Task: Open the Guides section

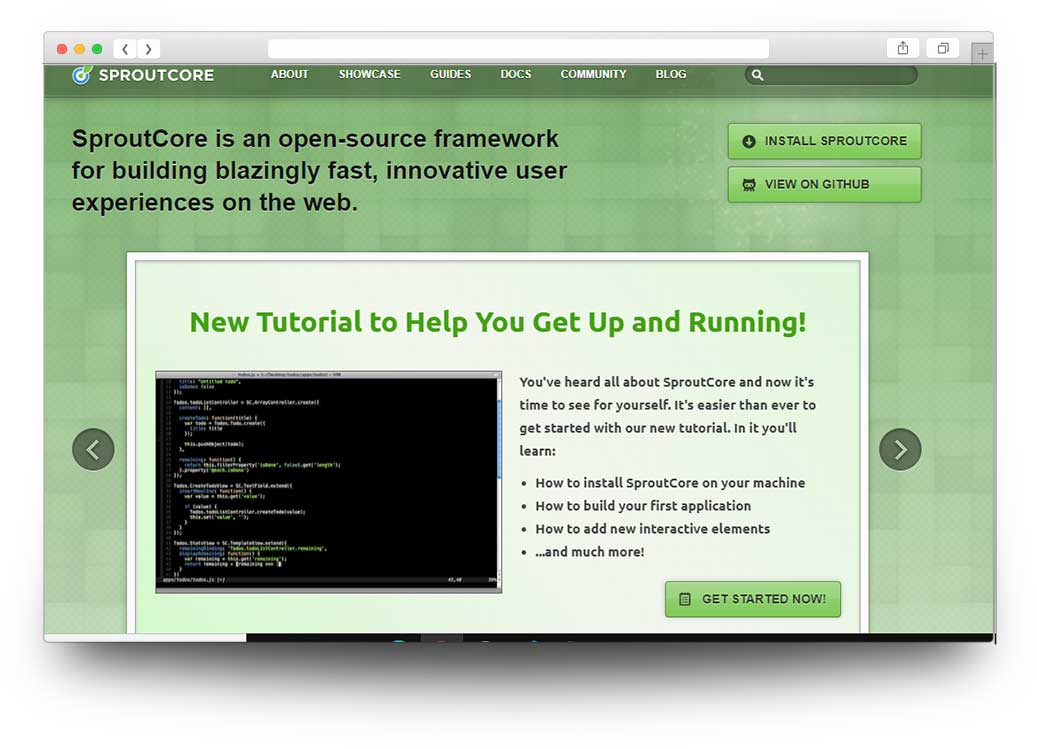Action: point(450,74)
